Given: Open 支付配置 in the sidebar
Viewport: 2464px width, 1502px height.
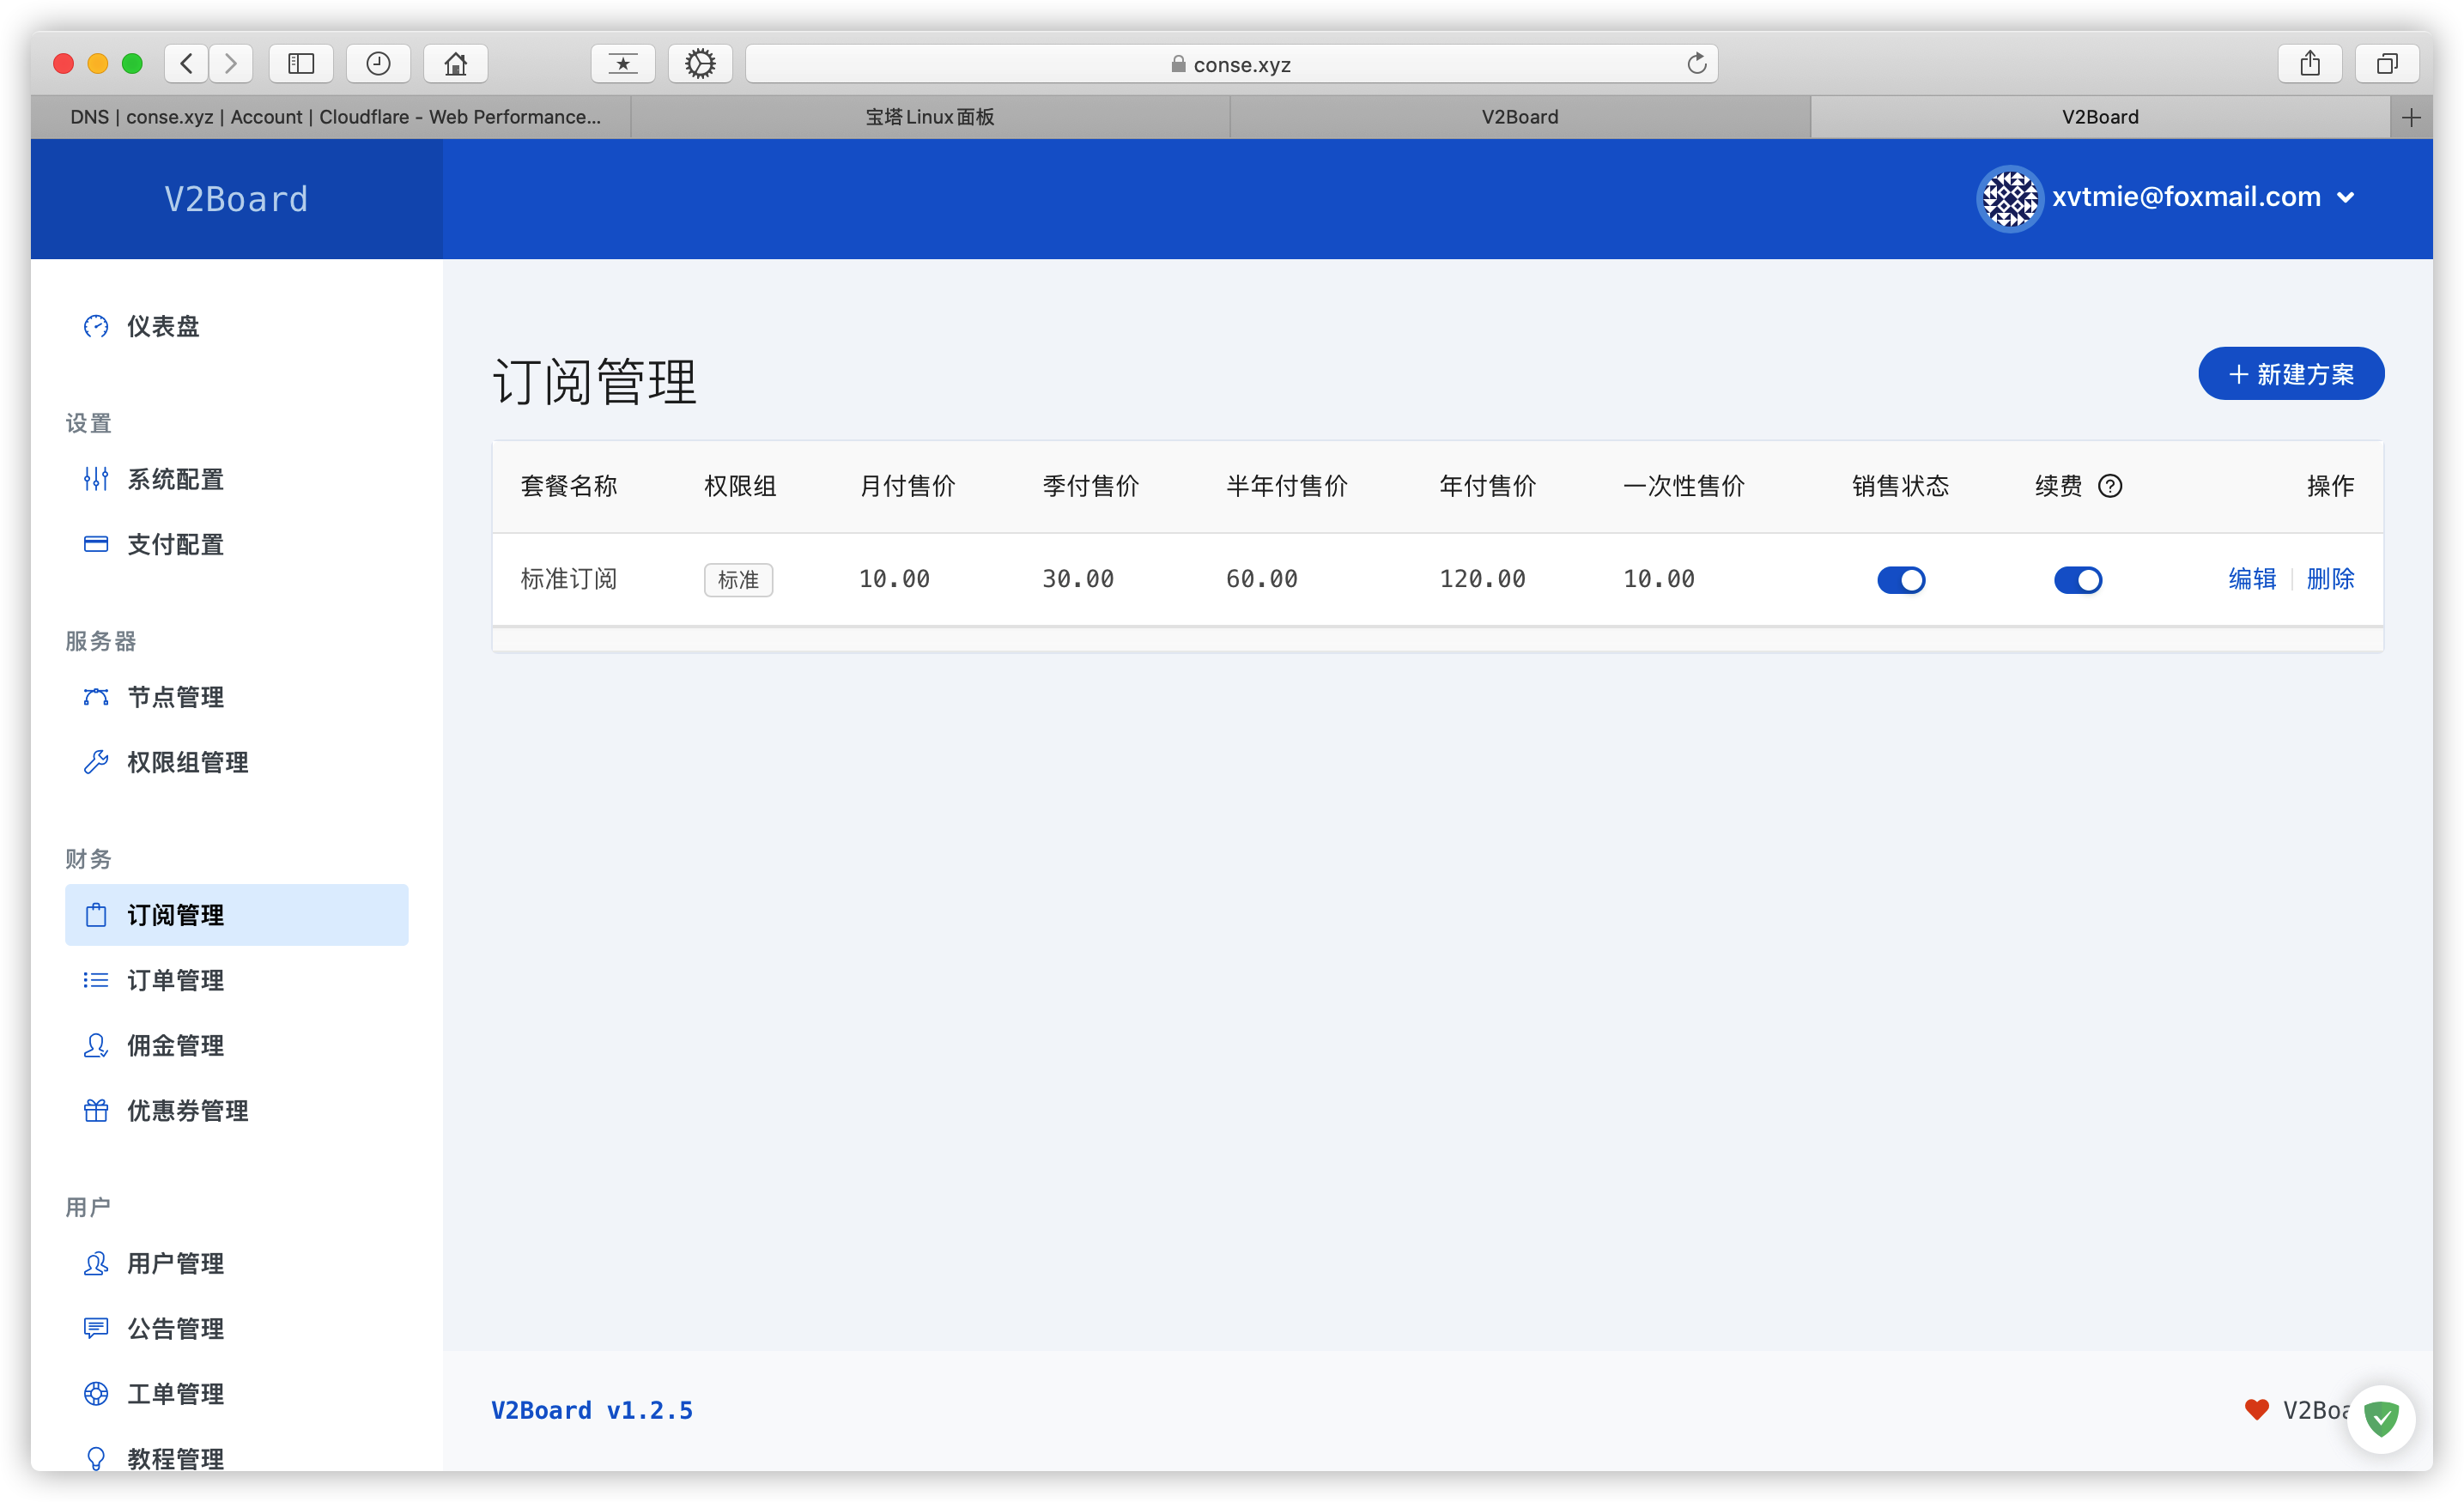Looking at the screenshot, I should (x=237, y=544).
